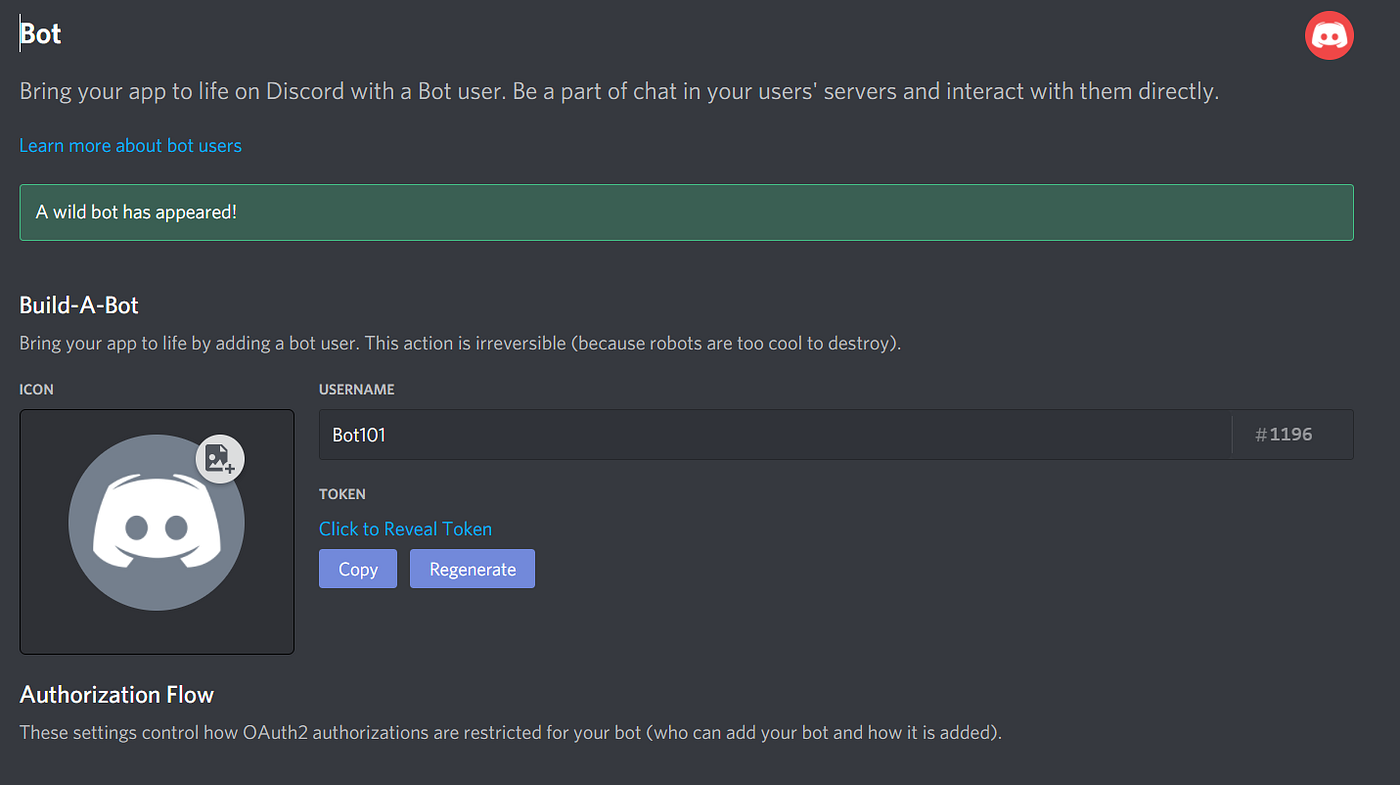
Task: Upload a new bot icon via the add-image icon
Action: coord(220,459)
